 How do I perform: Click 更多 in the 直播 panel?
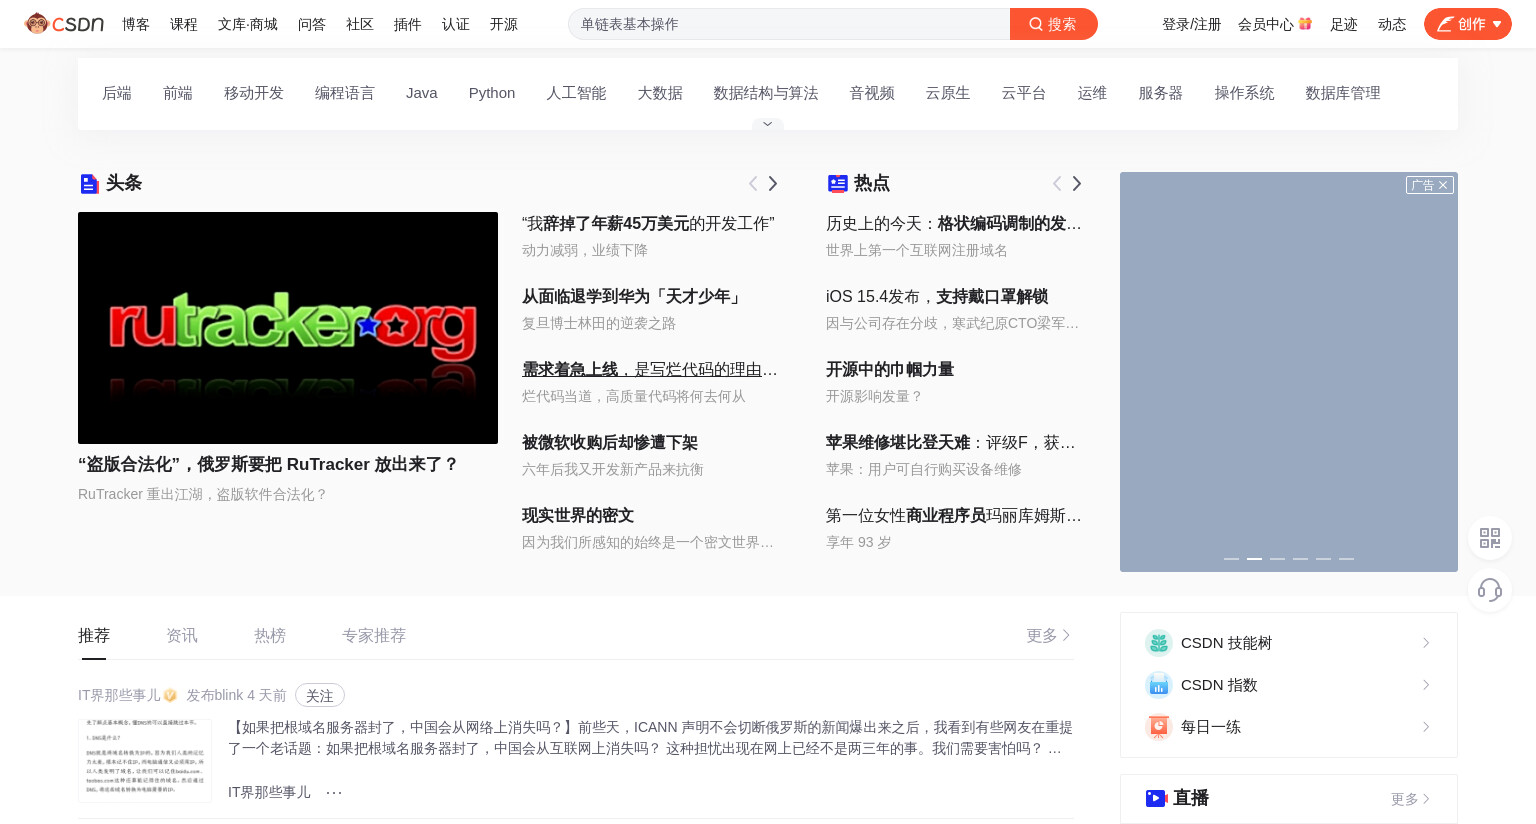pyautogui.click(x=1411, y=799)
